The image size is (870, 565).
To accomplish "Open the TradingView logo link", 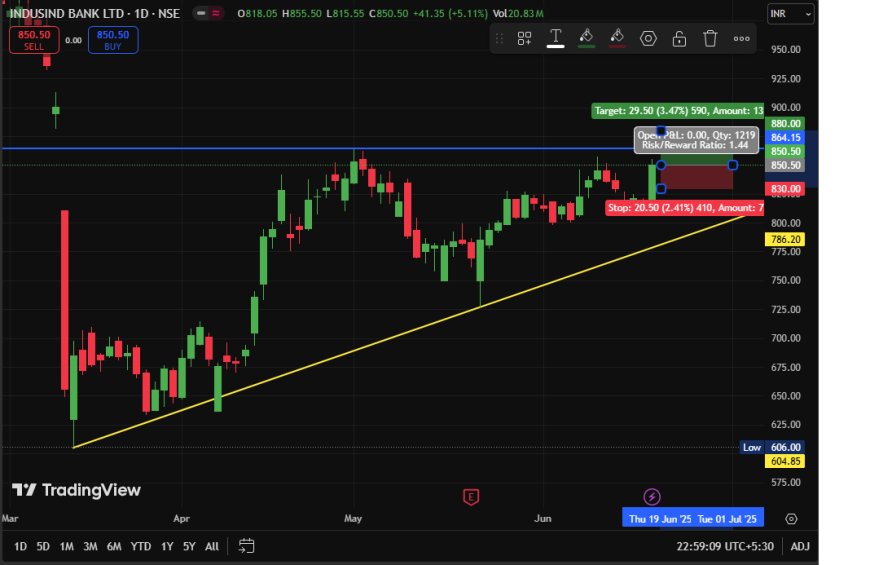I will [x=77, y=490].
